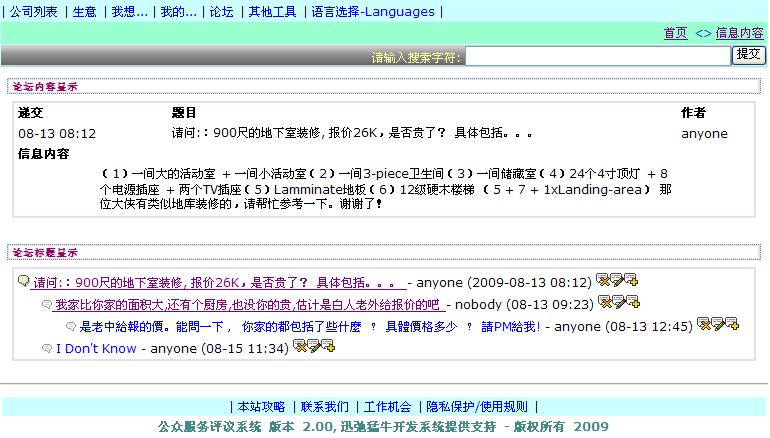Image resolution: width=770 pixels, height=438 pixels.
Task: Open 公司列表 menu
Action: coord(33,11)
